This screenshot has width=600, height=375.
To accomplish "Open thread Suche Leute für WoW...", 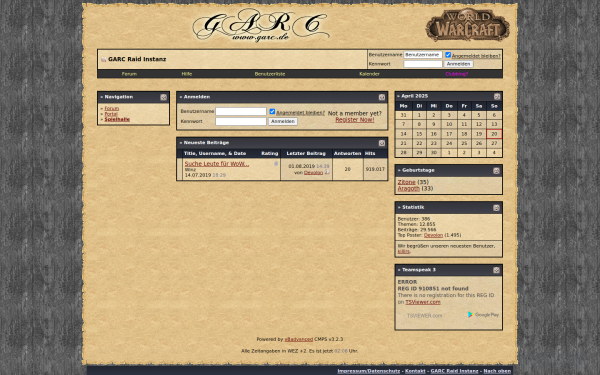I will click(217, 163).
